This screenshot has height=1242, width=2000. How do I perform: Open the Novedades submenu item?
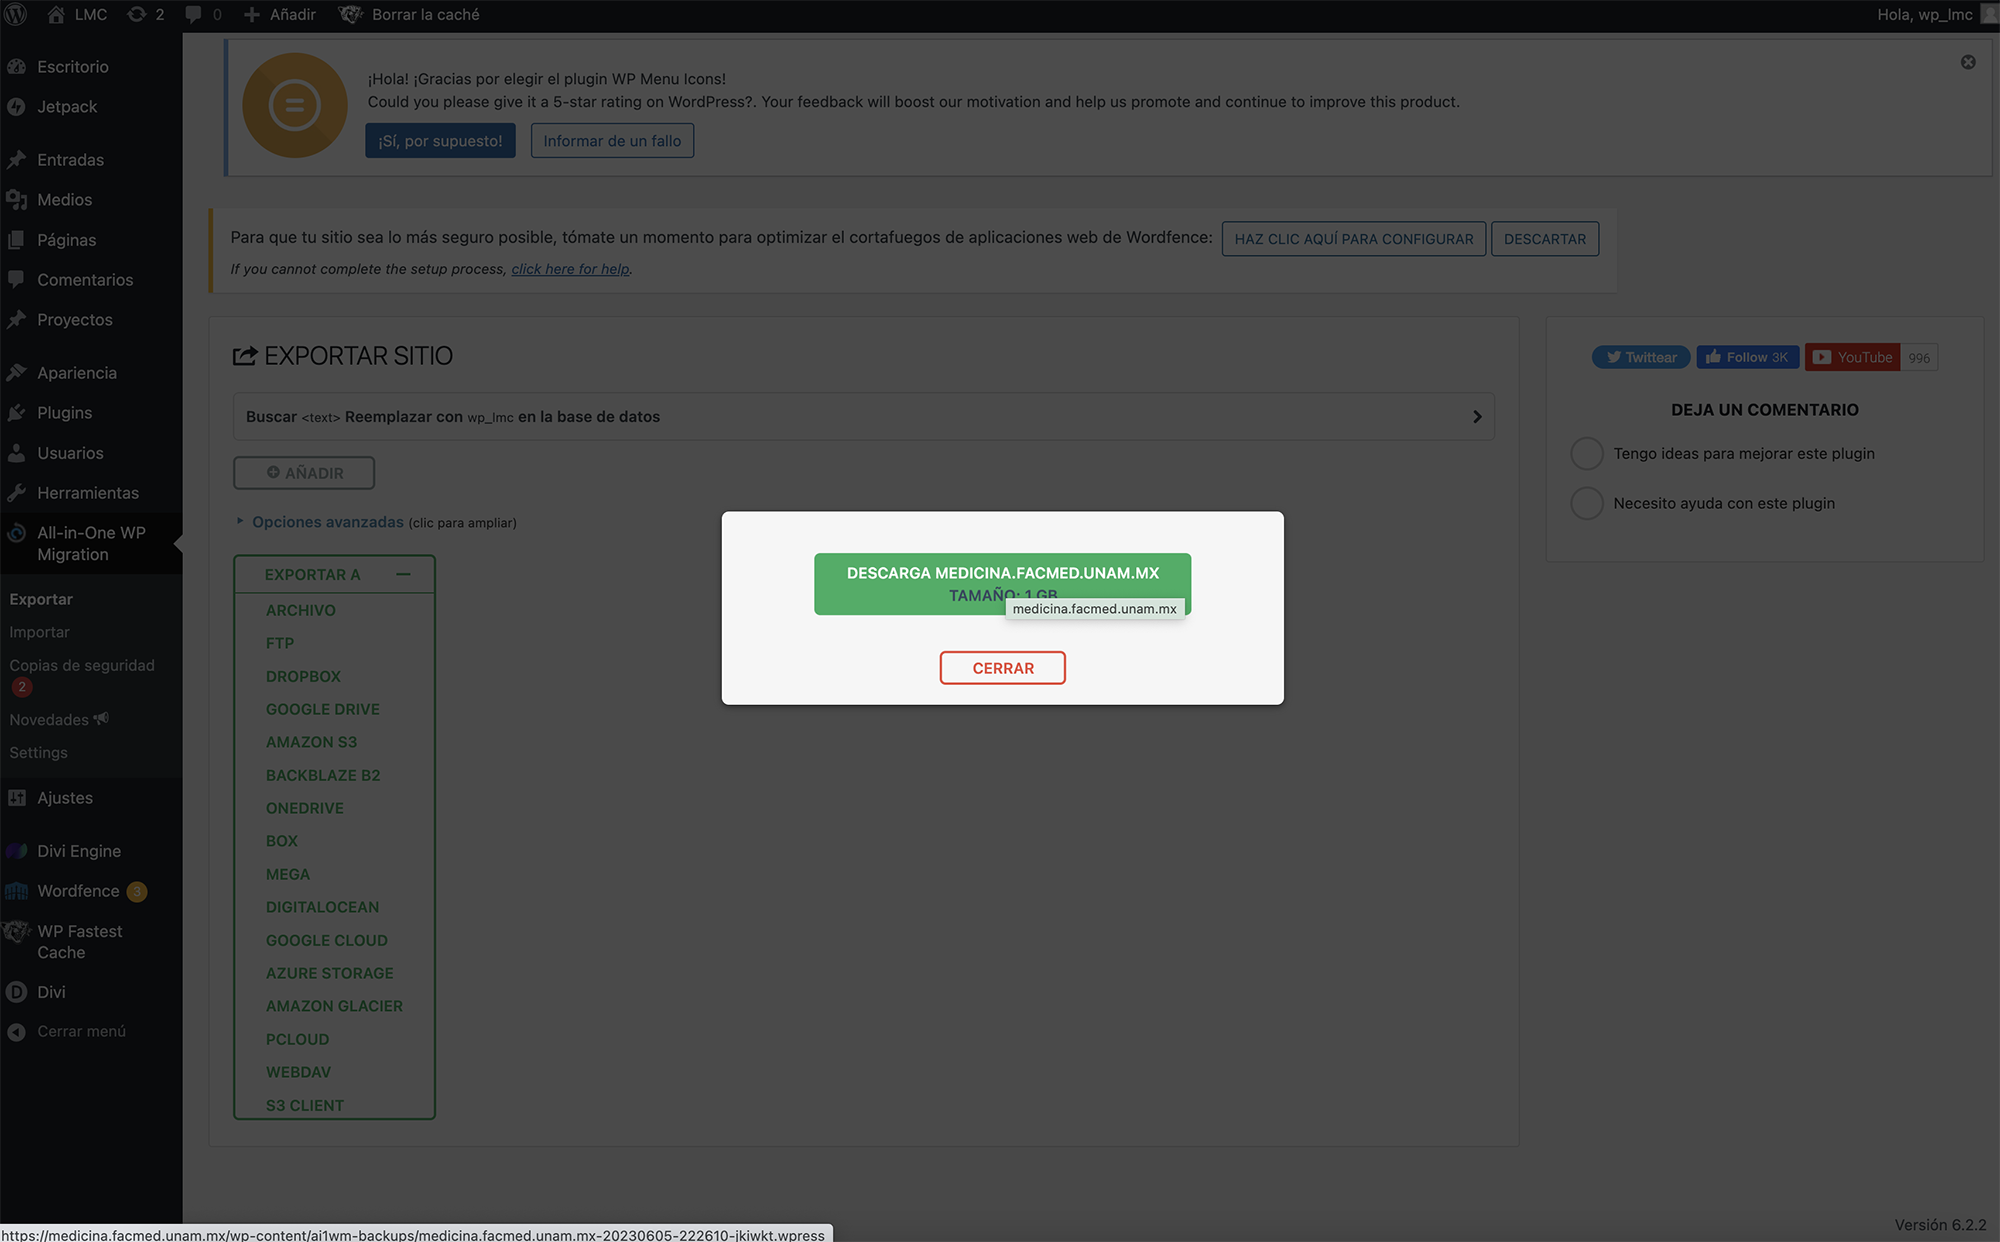[x=59, y=719]
